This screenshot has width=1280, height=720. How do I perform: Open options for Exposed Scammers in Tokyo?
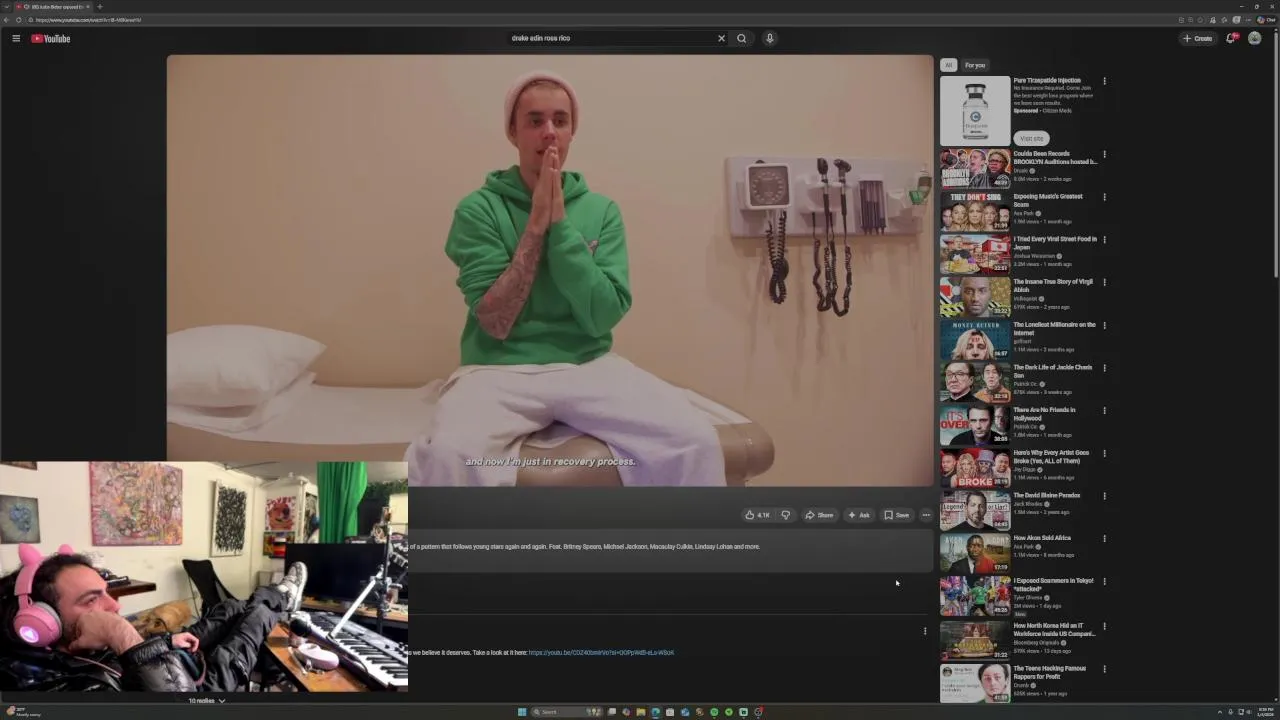(1105, 582)
